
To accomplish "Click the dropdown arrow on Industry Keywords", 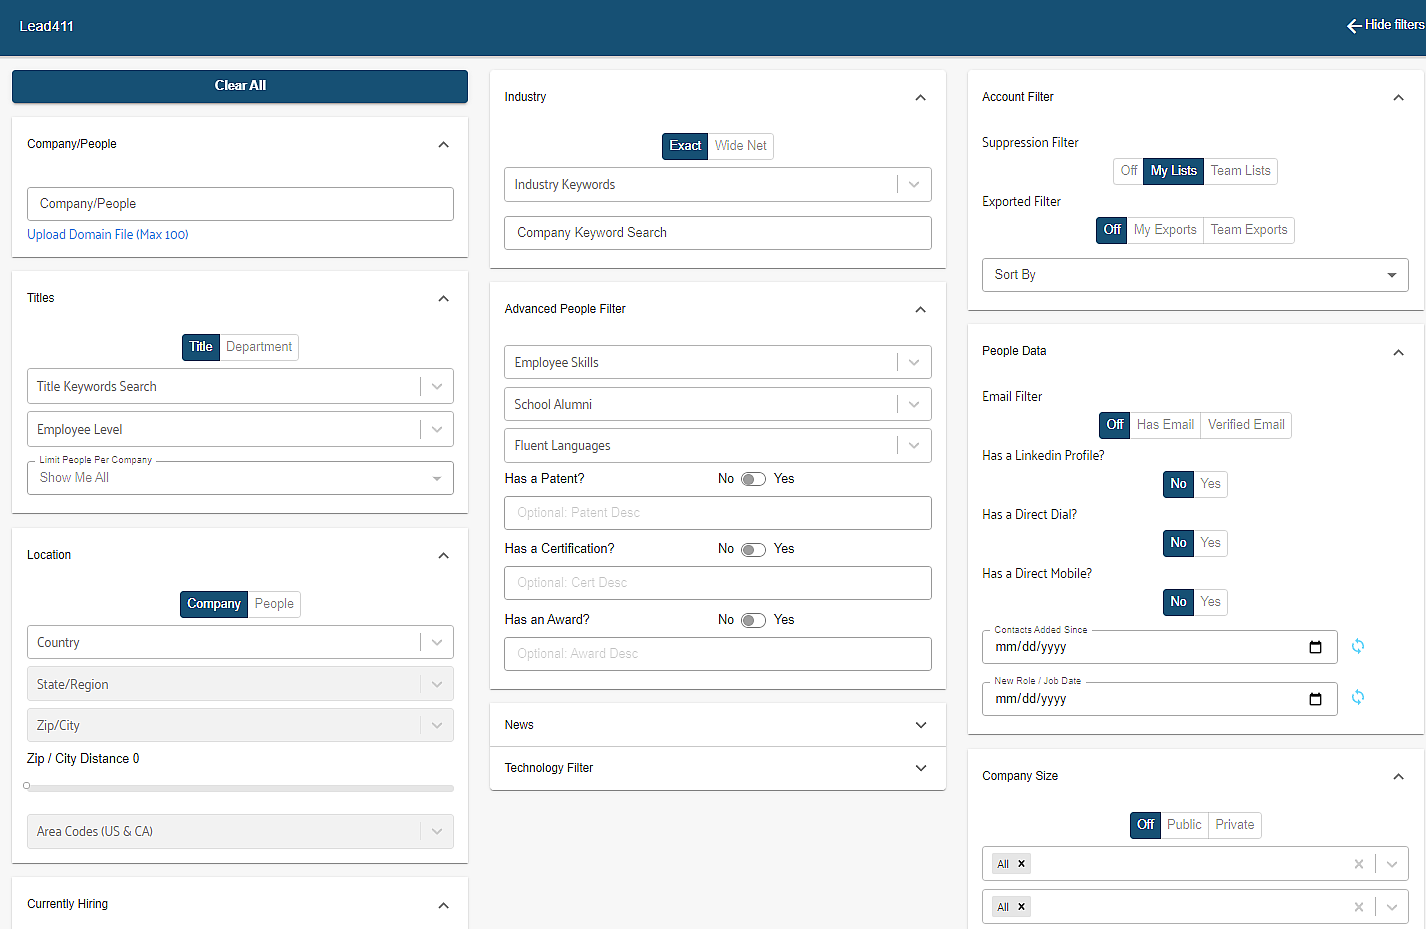I will (x=913, y=184).
